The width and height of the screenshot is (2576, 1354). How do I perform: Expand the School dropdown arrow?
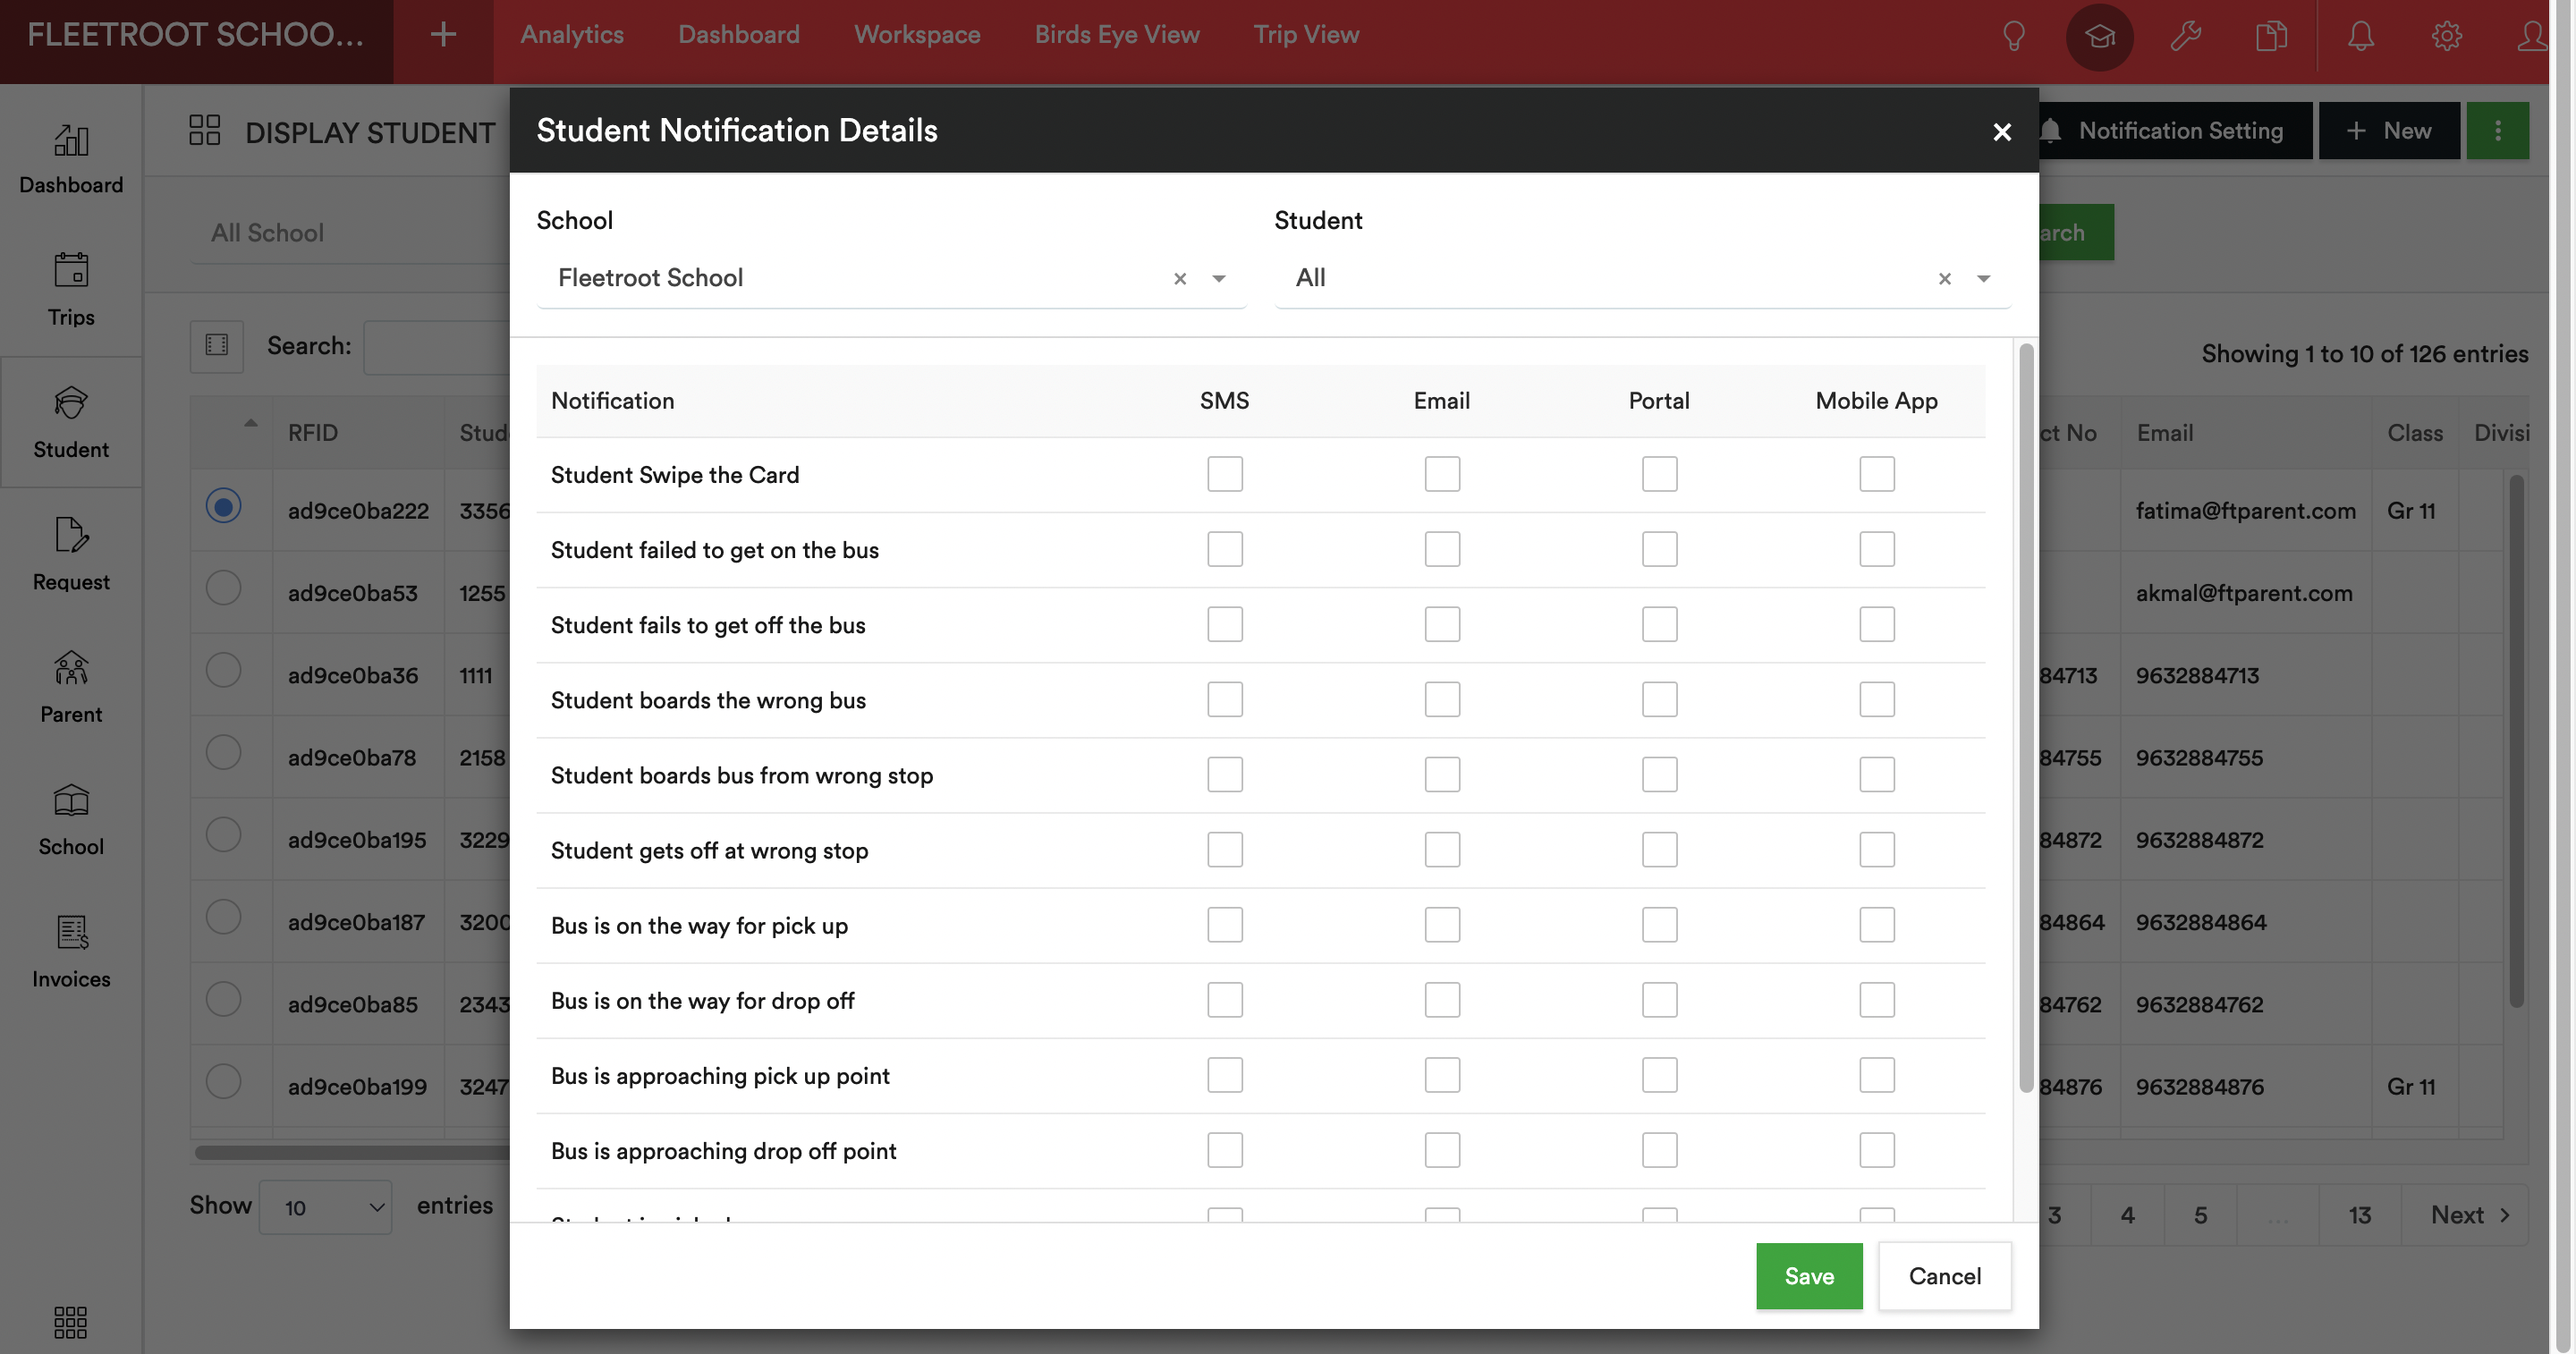click(1219, 278)
